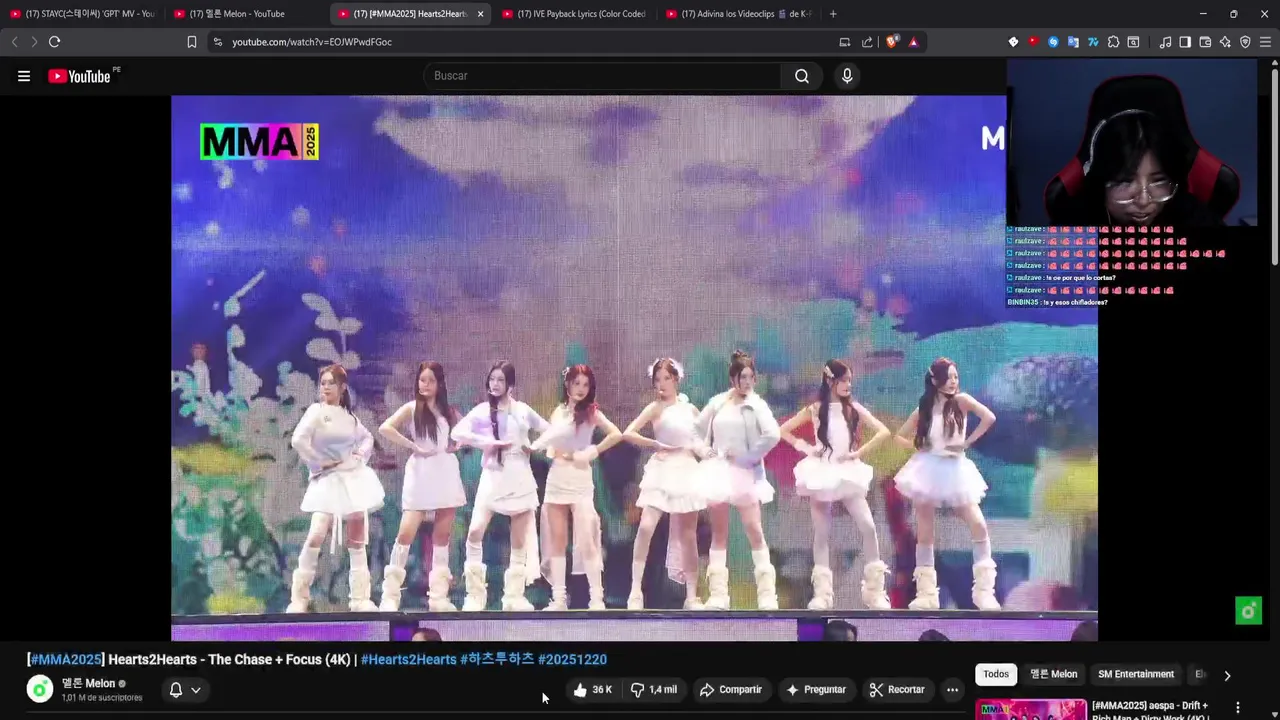This screenshot has width=1280, height=720.
Task: Open the YouTube hamburger guide menu
Action: [x=24, y=76]
